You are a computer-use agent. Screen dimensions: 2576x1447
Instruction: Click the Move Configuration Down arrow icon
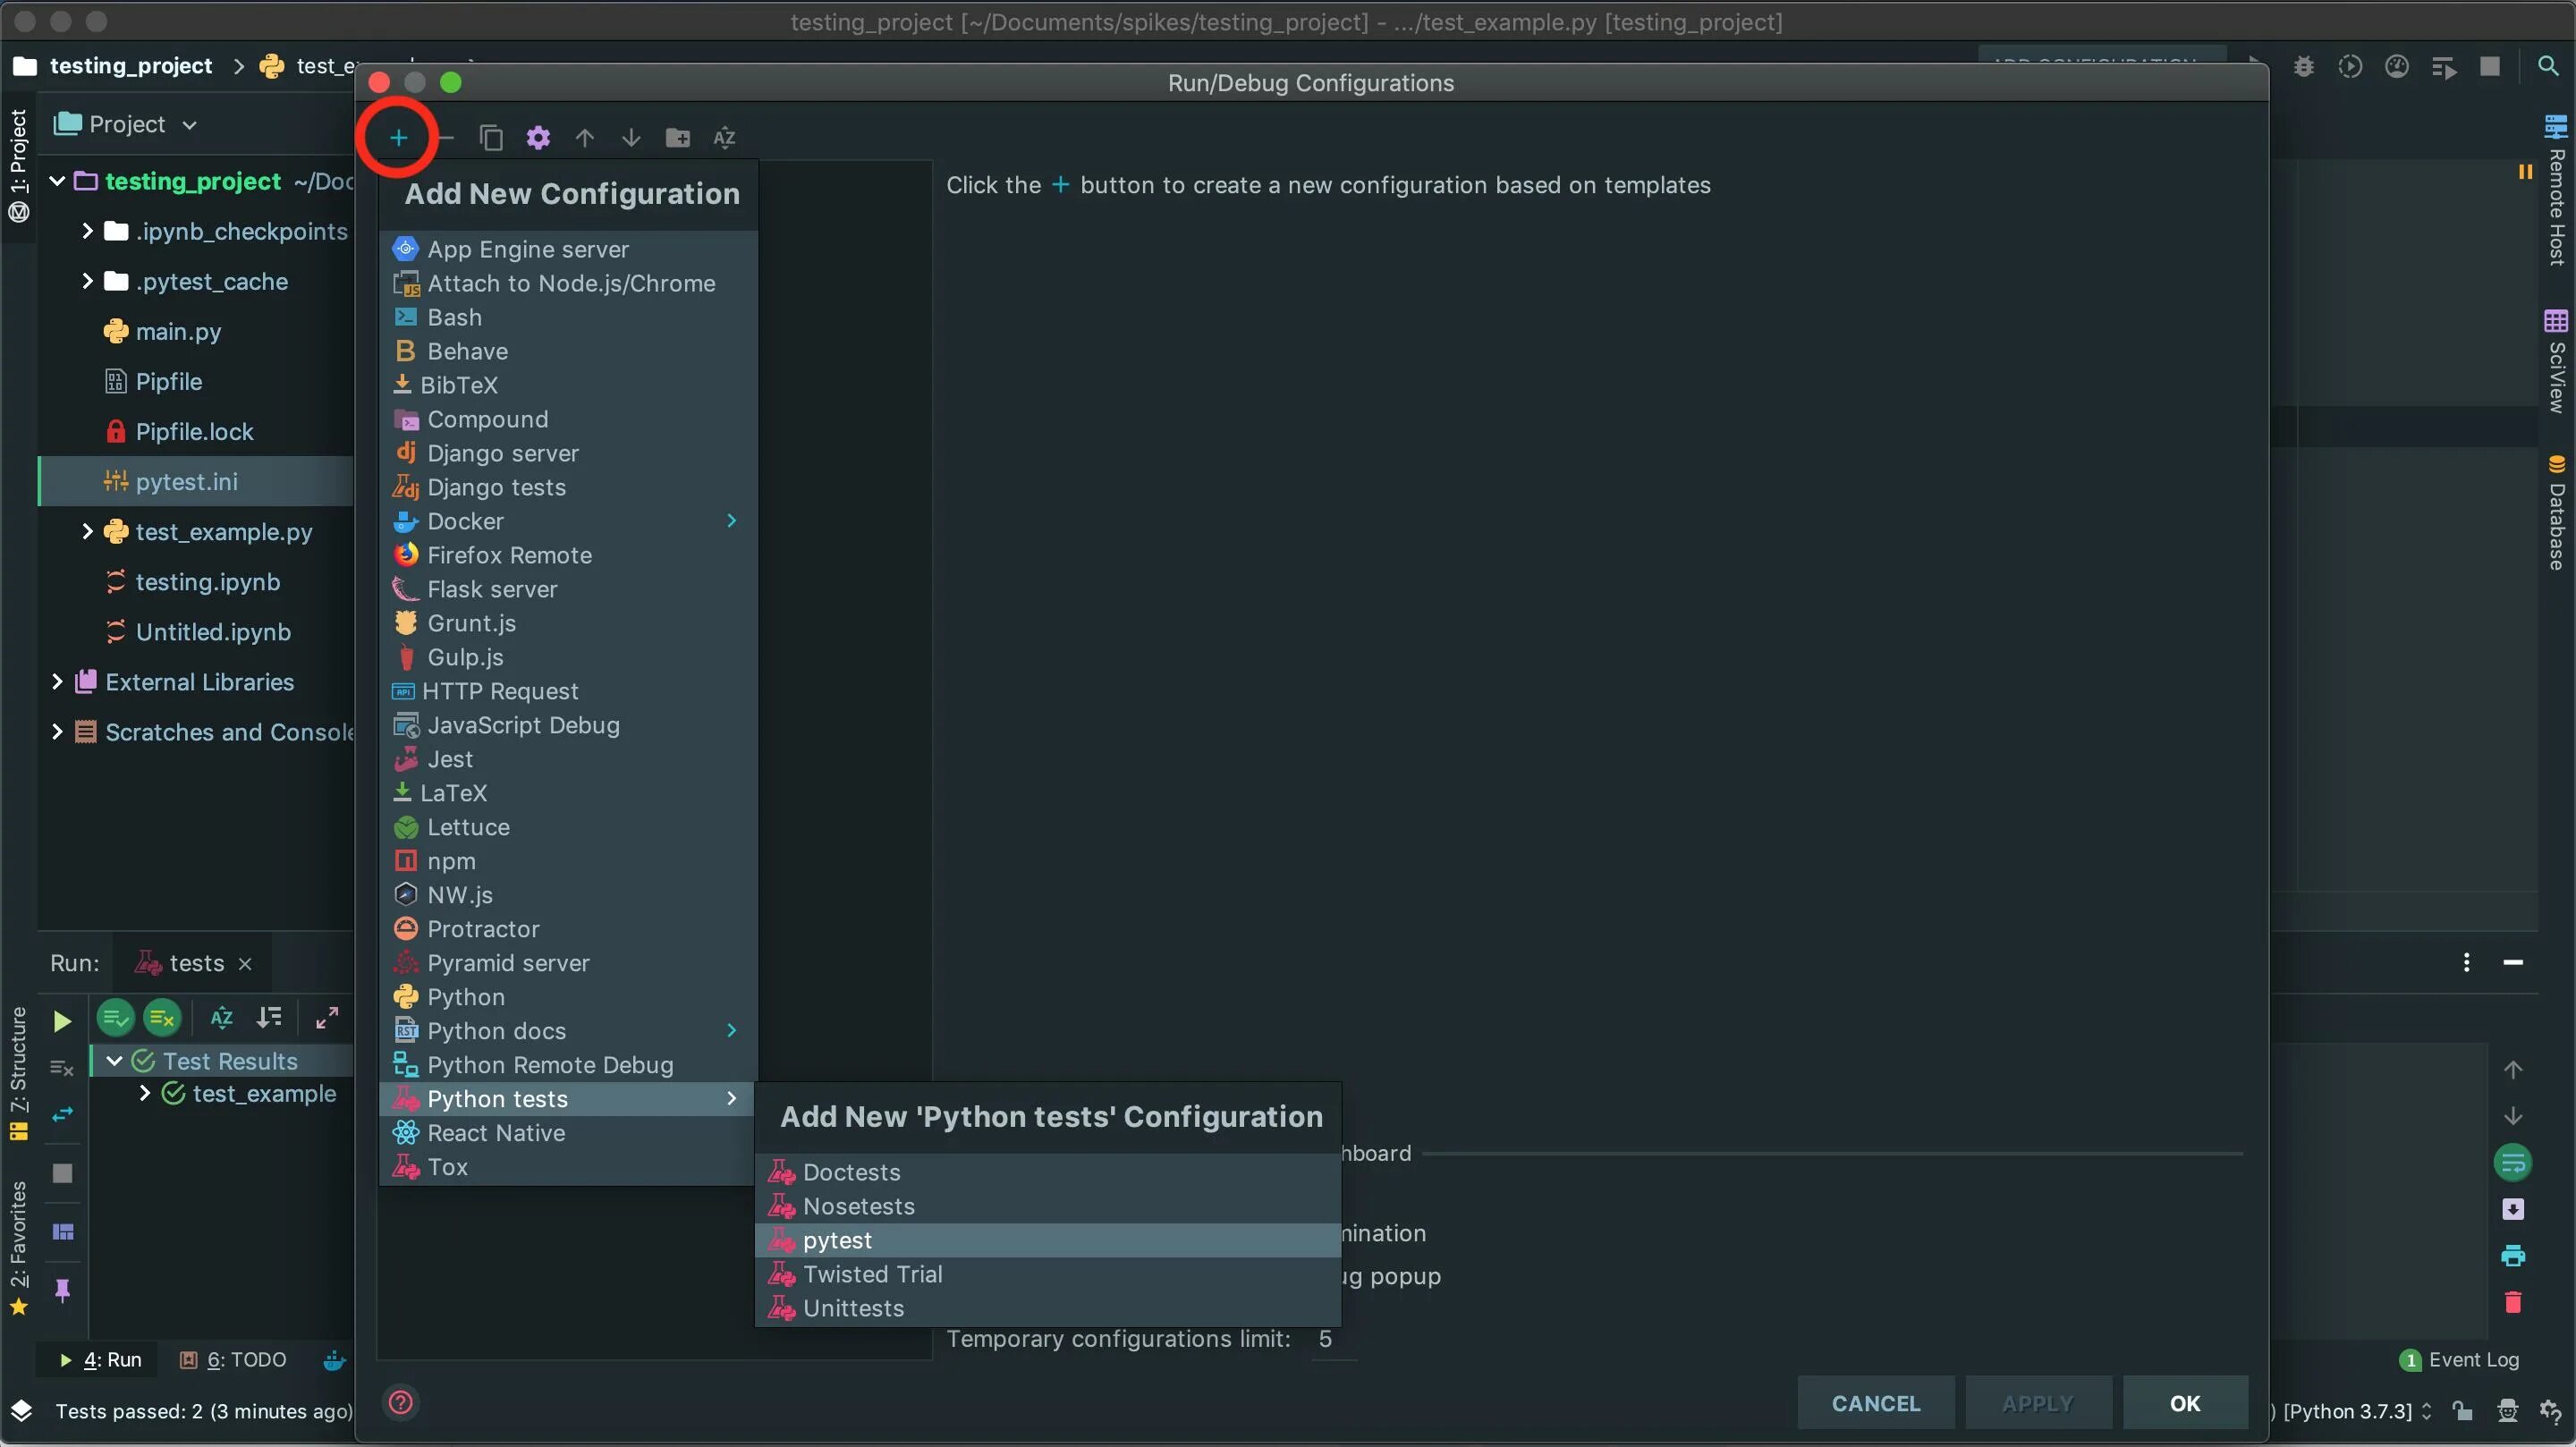[630, 136]
